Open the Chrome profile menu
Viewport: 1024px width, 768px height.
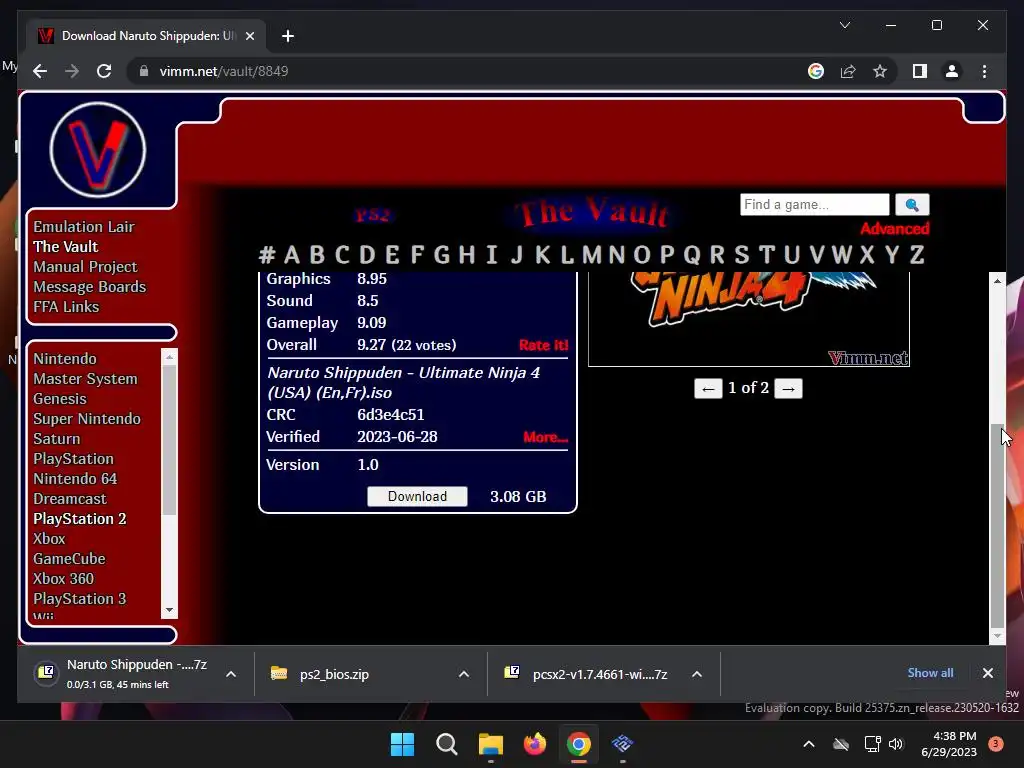952,71
